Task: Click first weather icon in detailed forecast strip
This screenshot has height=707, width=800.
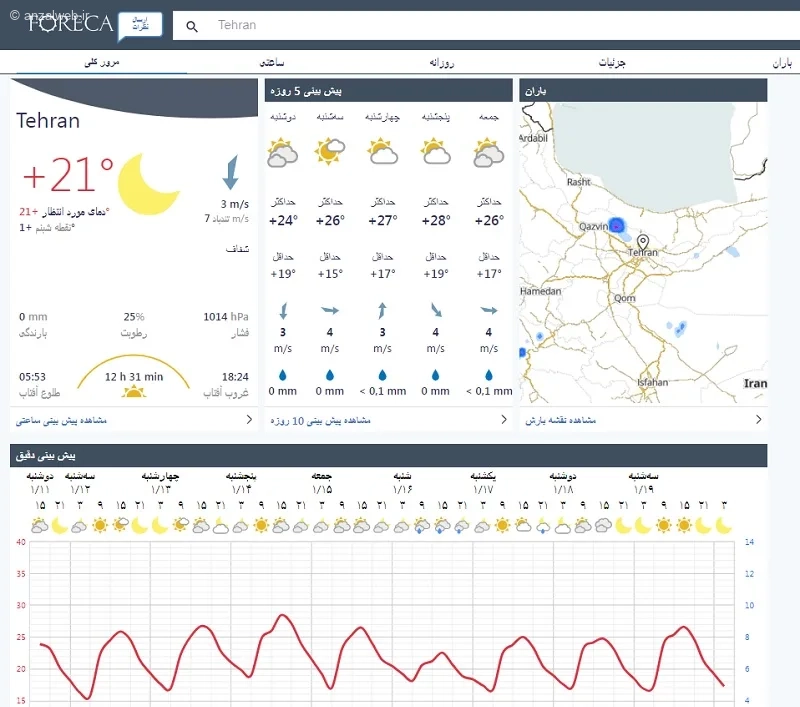Action: (x=39, y=525)
